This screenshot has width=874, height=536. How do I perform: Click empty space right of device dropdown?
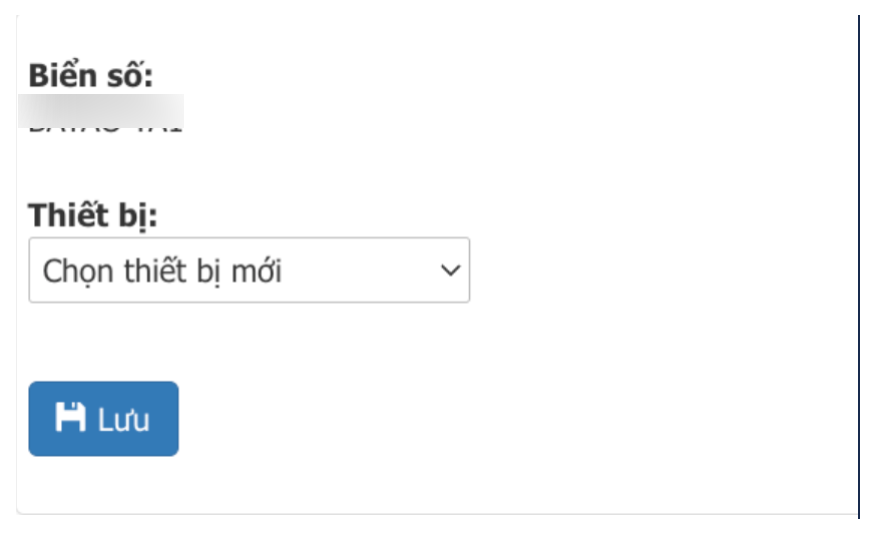point(658,270)
